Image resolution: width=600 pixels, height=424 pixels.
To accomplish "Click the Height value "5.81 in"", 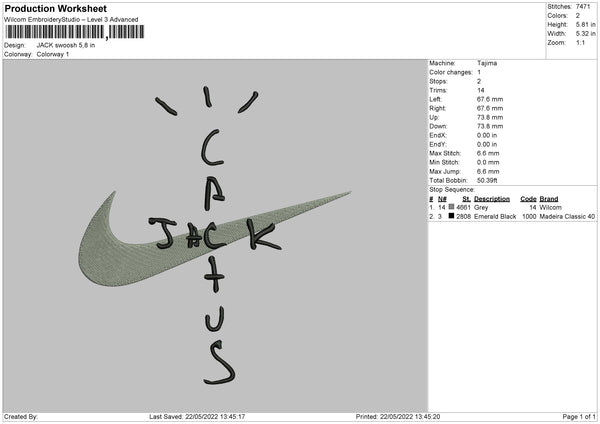I will click(585, 24).
